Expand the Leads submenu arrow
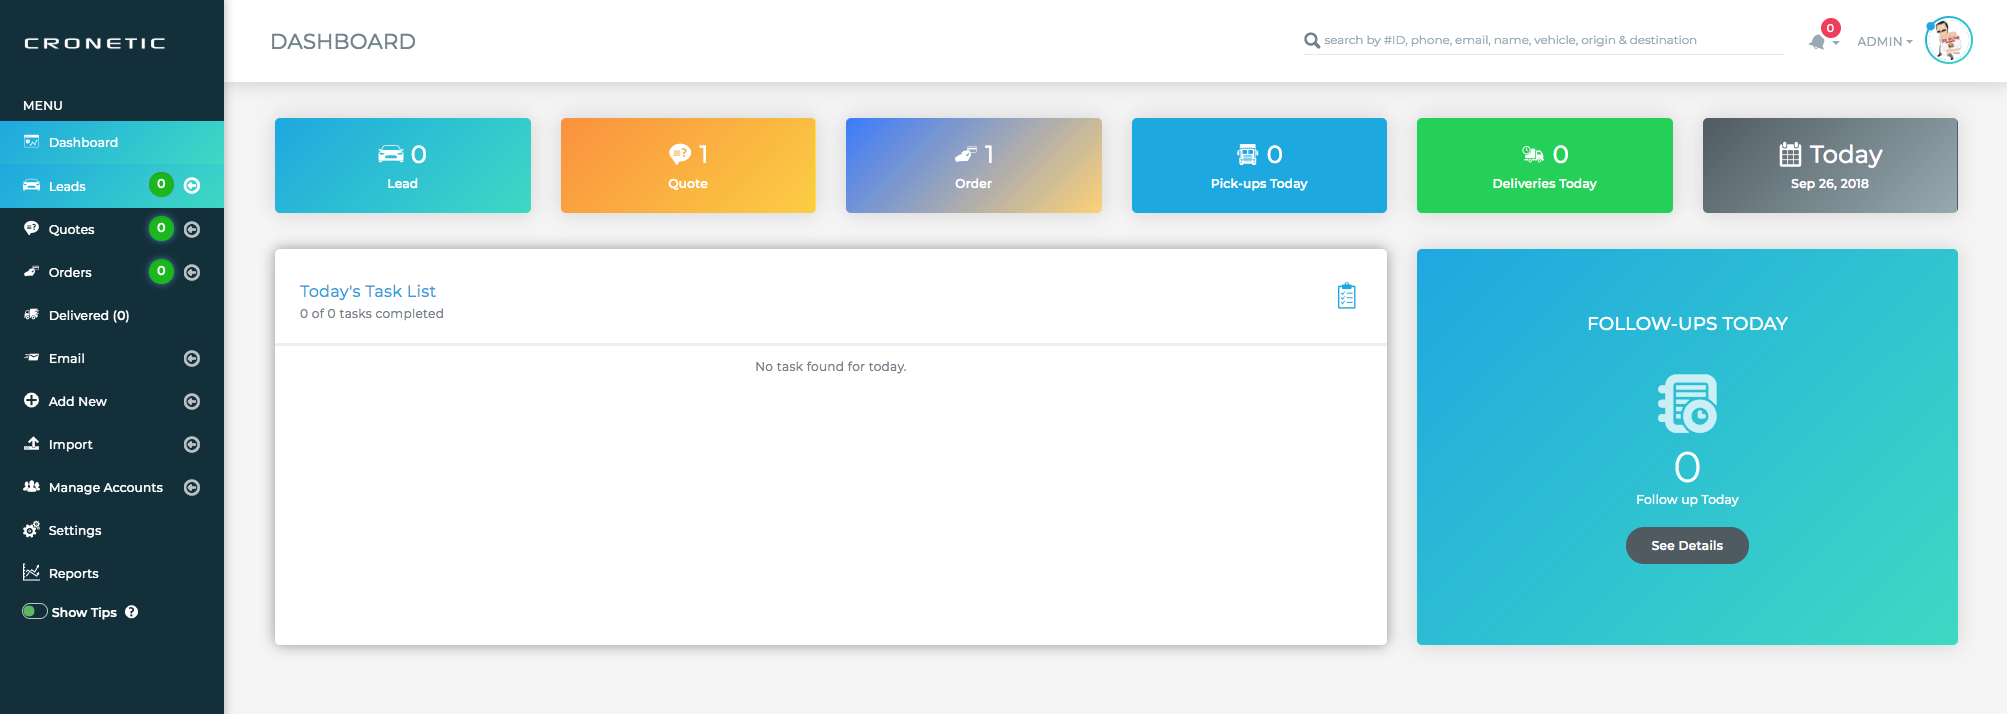Screen dimensions: 2007x714 [x=192, y=186]
